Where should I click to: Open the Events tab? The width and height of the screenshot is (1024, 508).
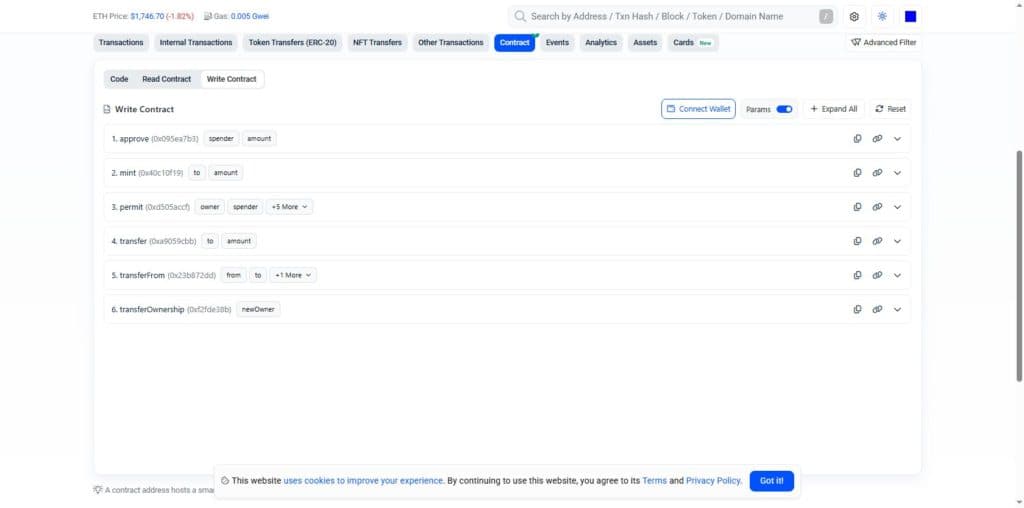tap(557, 42)
